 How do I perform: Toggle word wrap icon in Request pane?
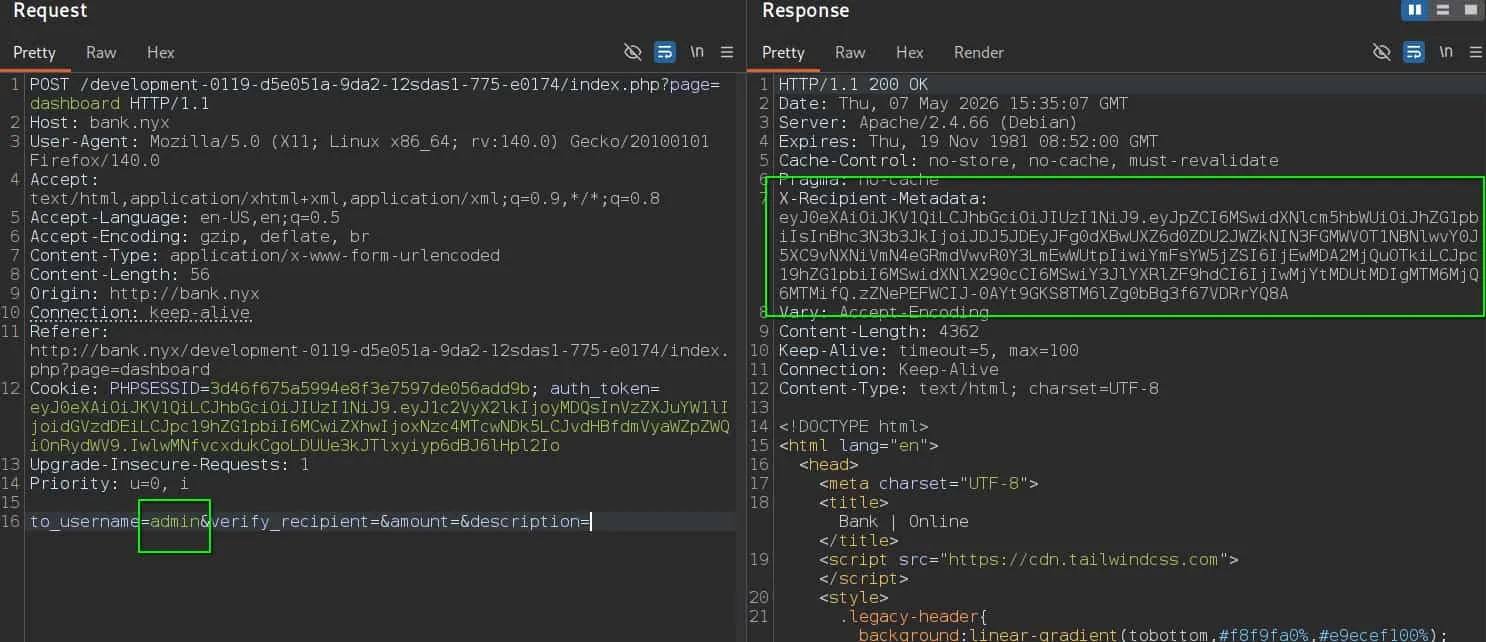664,52
